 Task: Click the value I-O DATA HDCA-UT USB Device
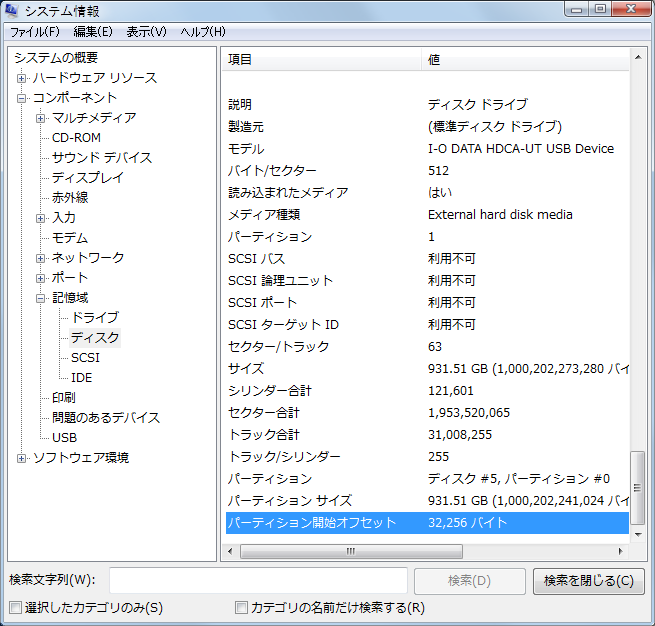click(x=521, y=149)
